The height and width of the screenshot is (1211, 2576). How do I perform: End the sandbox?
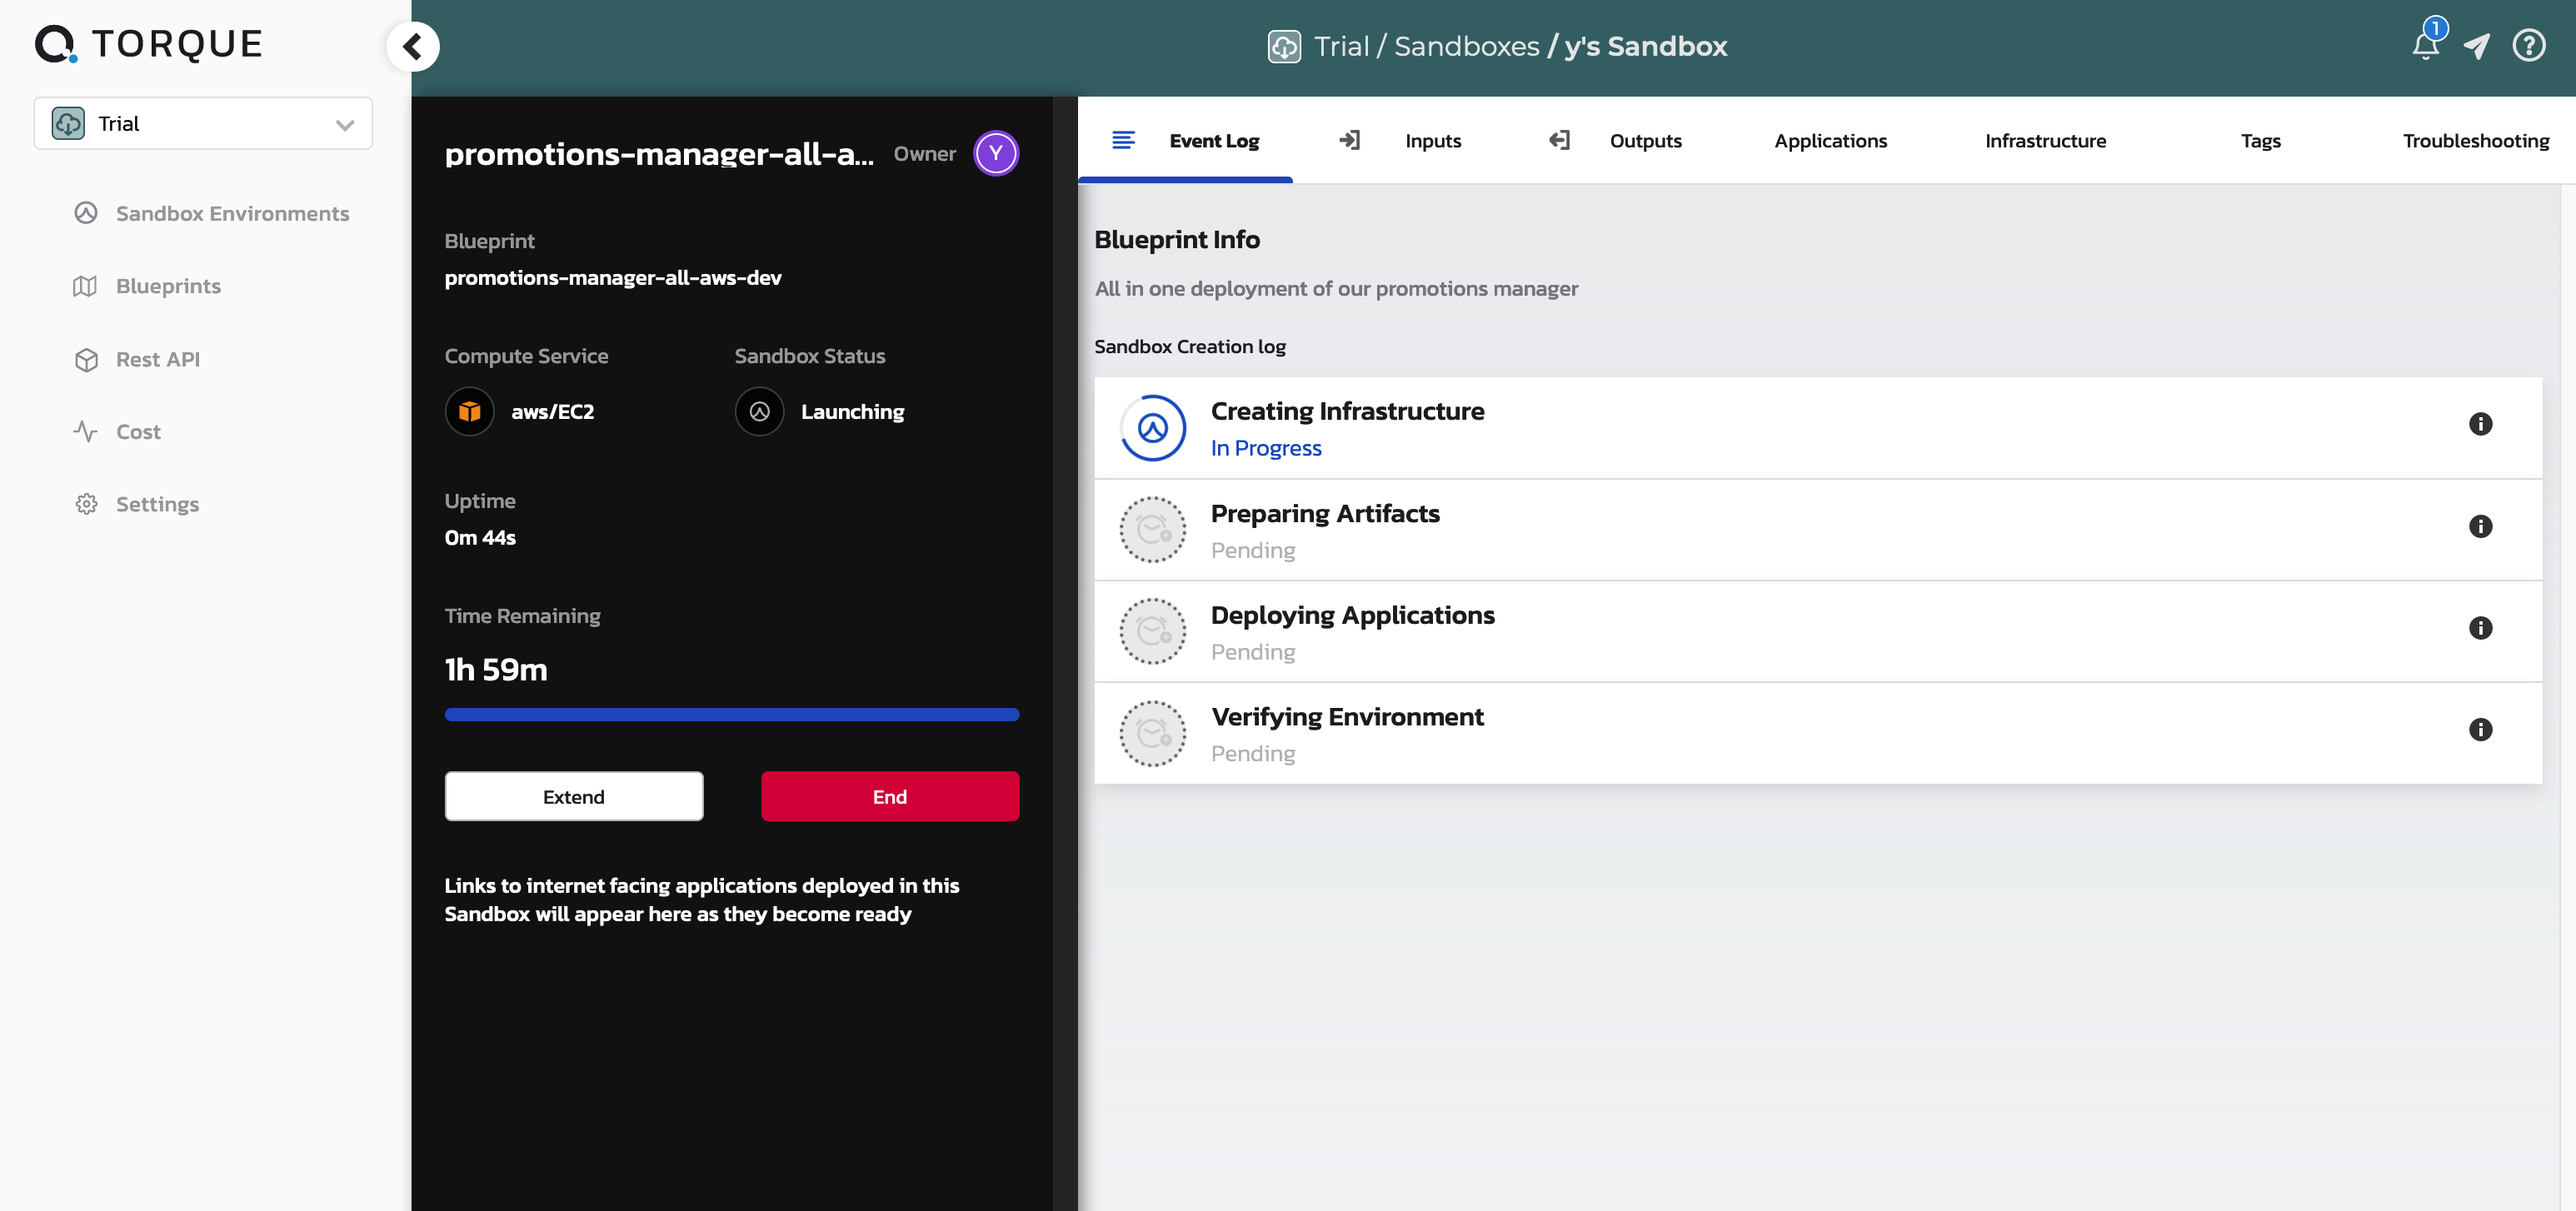(890, 796)
